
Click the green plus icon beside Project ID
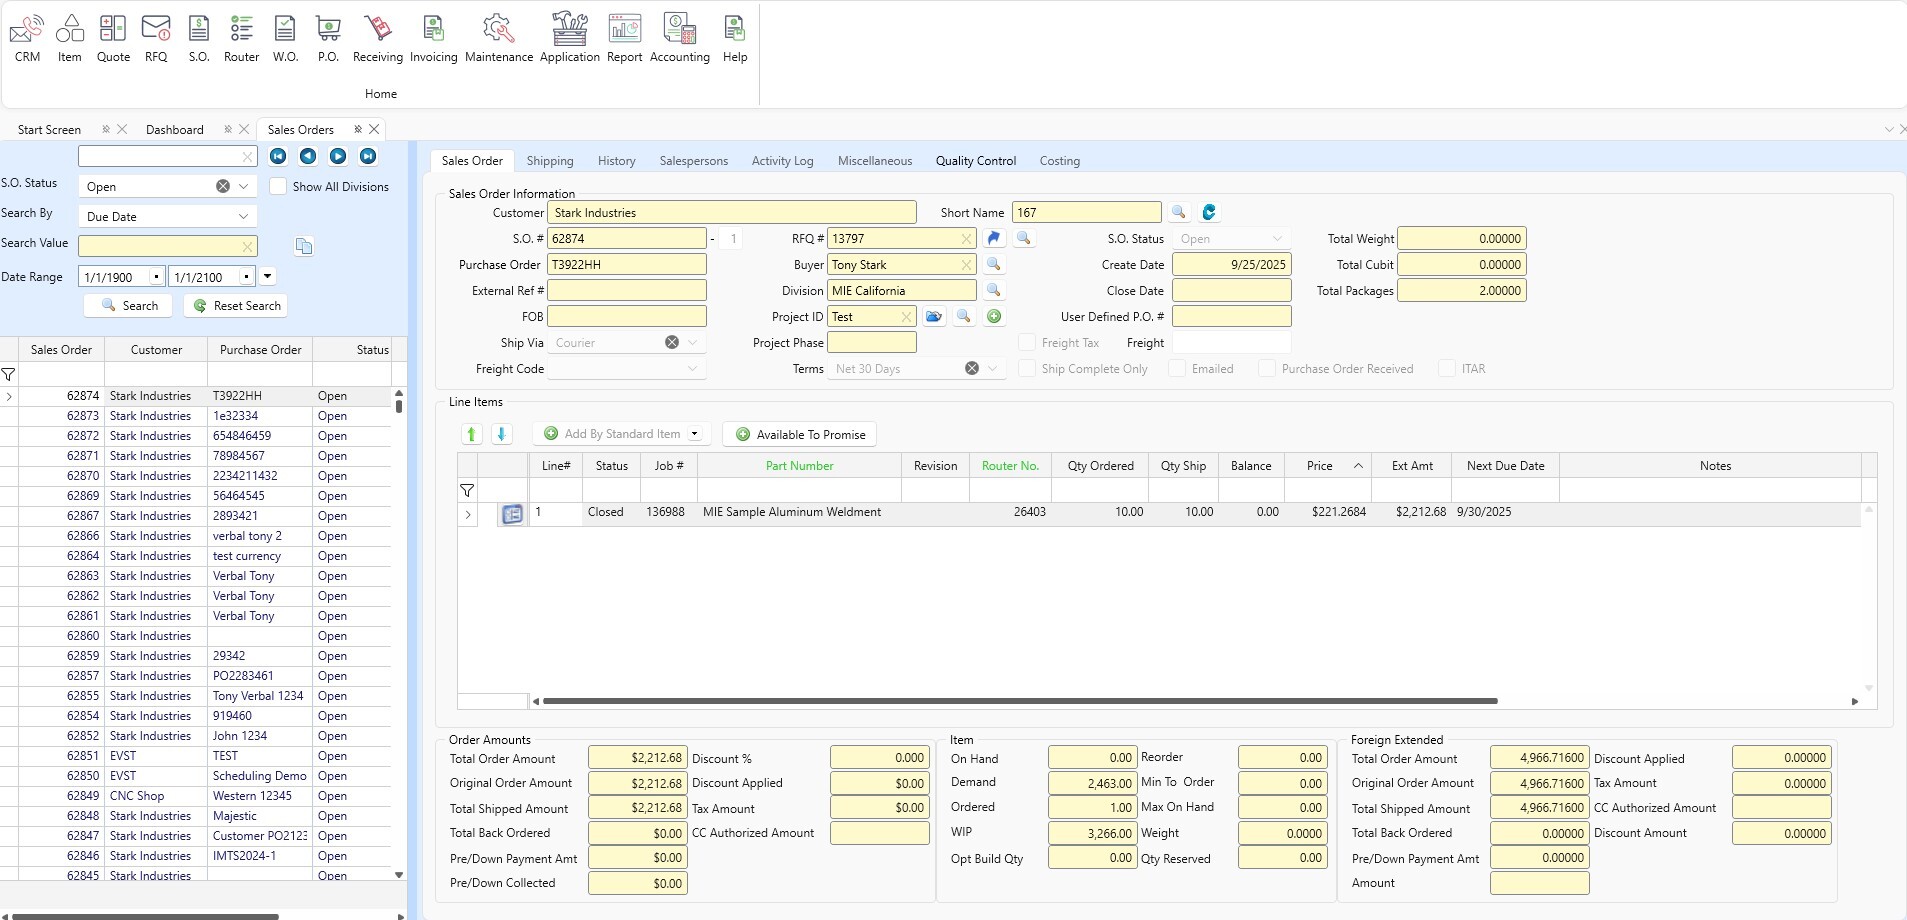click(x=995, y=316)
